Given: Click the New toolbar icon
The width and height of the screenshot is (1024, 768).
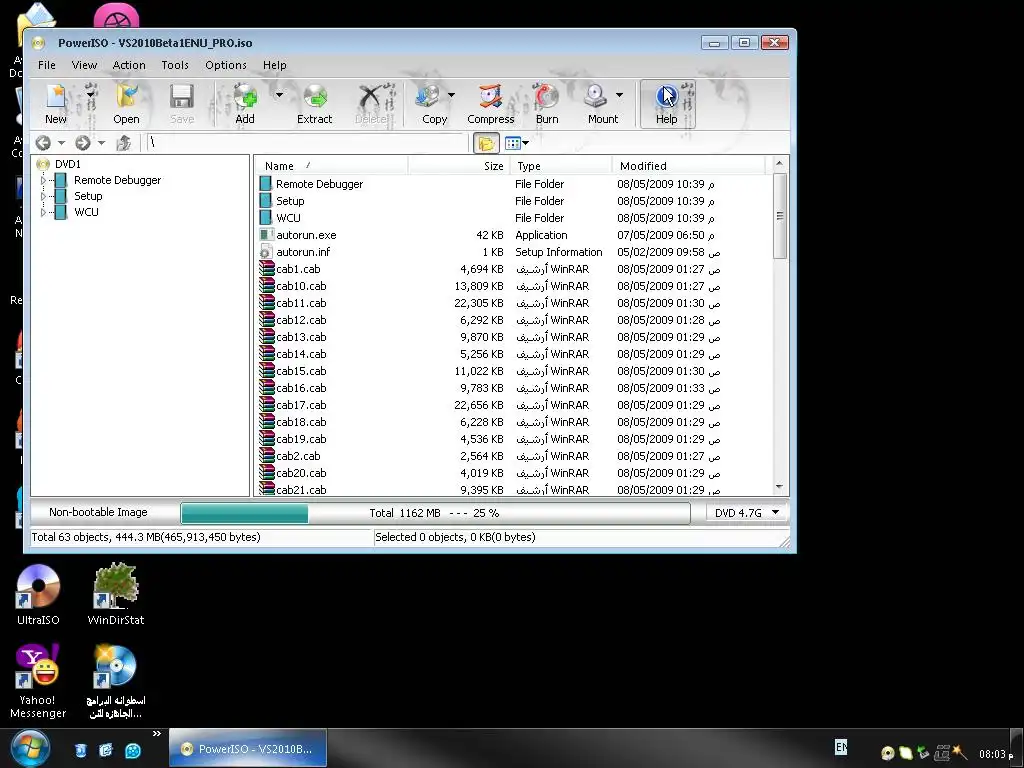Looking at the screenshot, I should click(56, 97).
